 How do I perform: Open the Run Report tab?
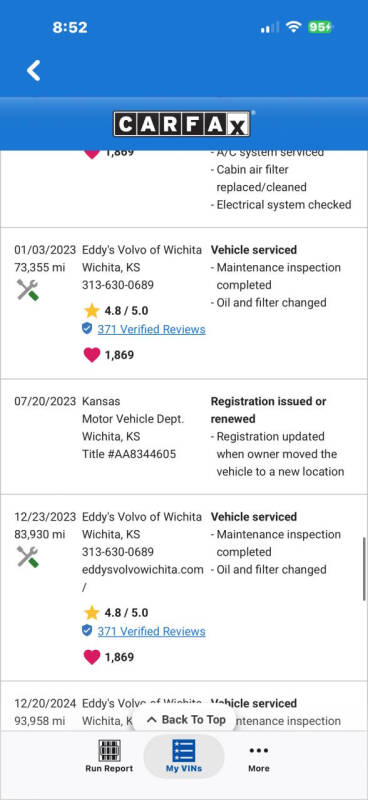[x=109, y=756]
